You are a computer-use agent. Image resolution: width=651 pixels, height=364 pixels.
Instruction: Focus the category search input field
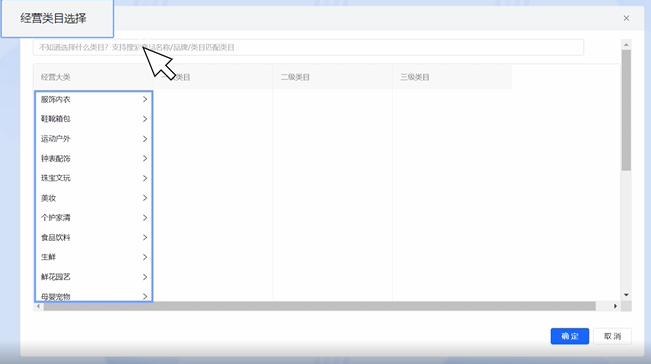[308, 47]
